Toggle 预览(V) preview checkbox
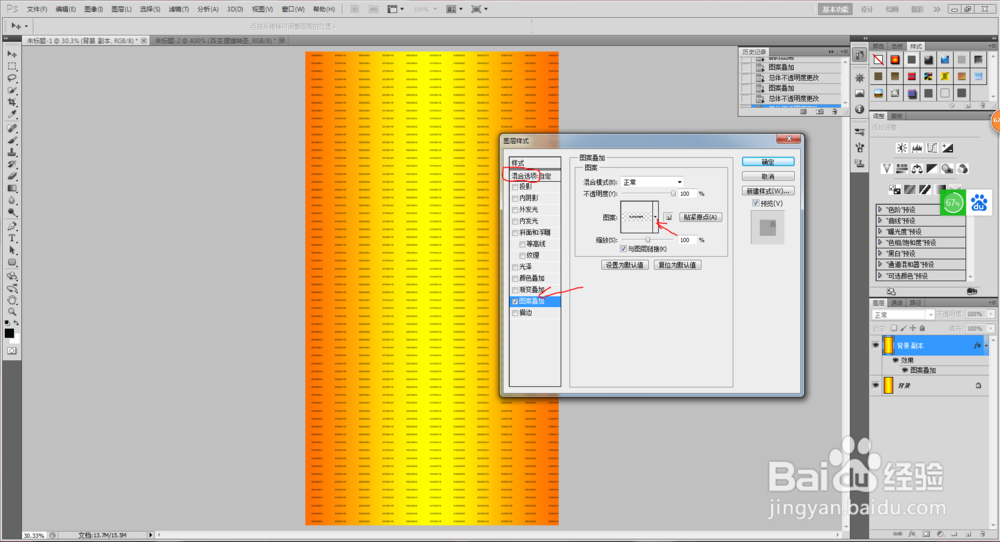 point(756,203)
